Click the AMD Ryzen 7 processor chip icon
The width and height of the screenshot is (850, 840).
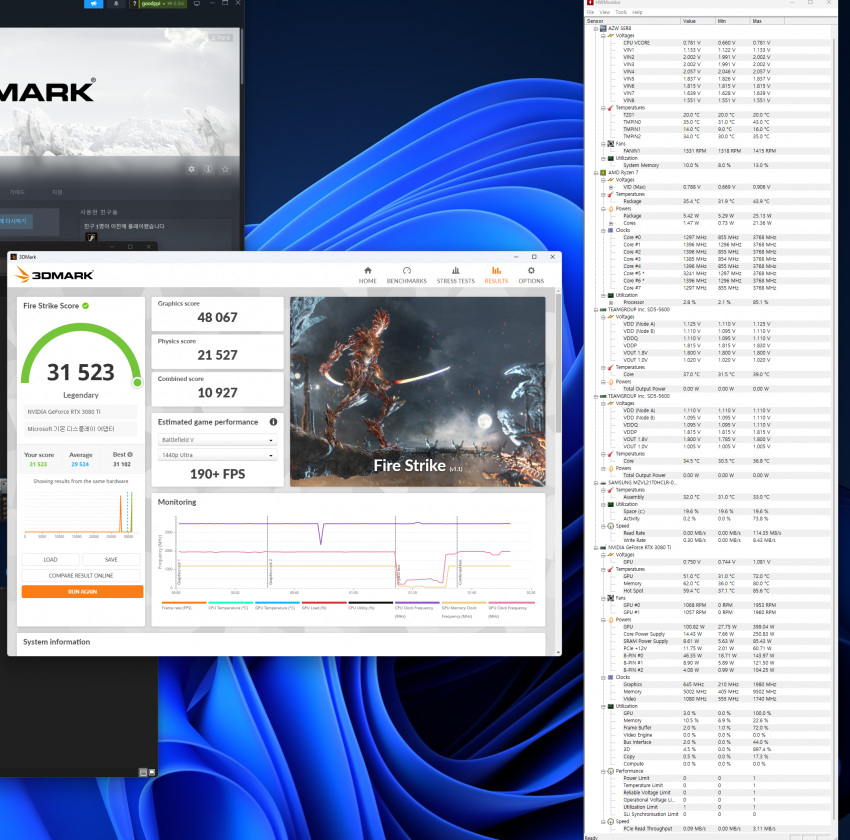[x=603, y=173]
